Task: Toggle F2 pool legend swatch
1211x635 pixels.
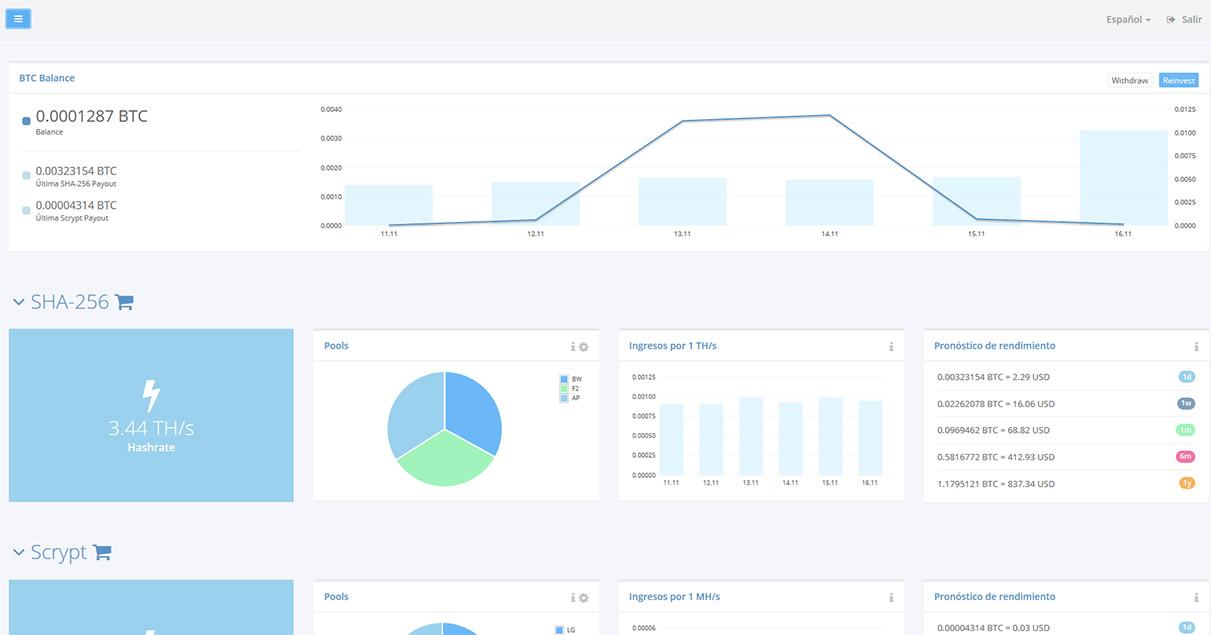Action: pyautogui.click(x=564, y=388)
